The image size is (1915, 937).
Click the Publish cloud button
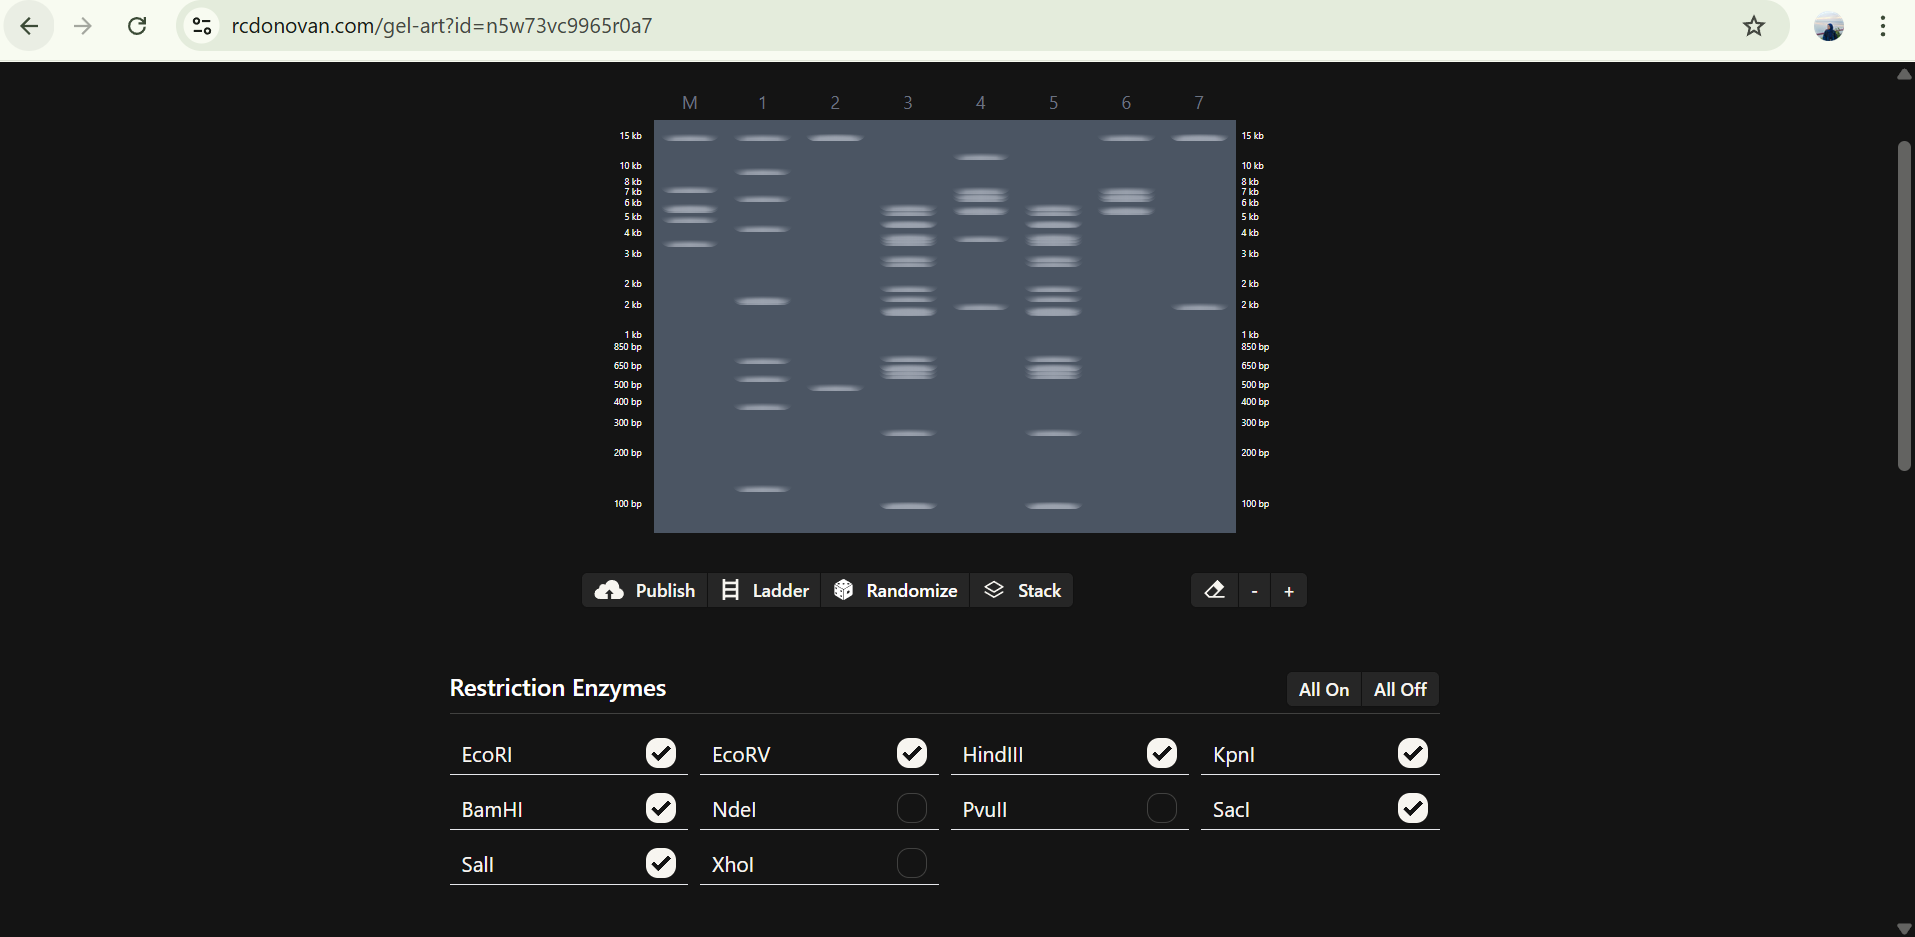[x=645, y=590]
